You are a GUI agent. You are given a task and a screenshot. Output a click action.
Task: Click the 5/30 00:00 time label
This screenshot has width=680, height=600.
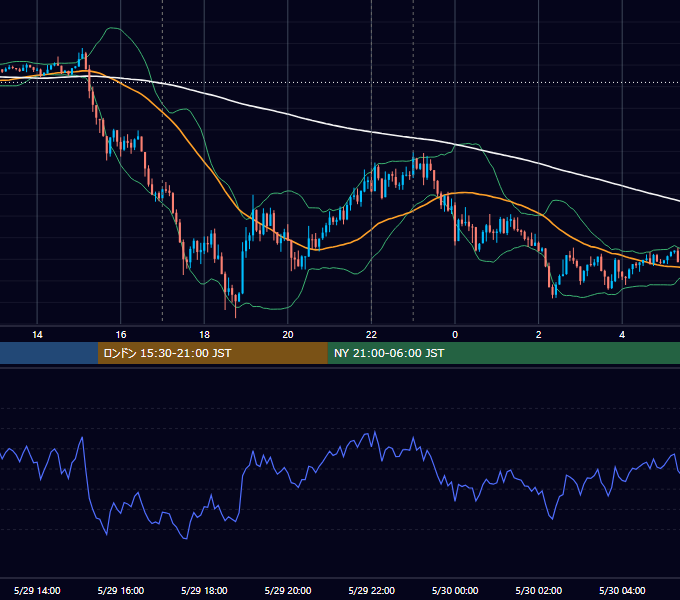click(x=455, y=590)
